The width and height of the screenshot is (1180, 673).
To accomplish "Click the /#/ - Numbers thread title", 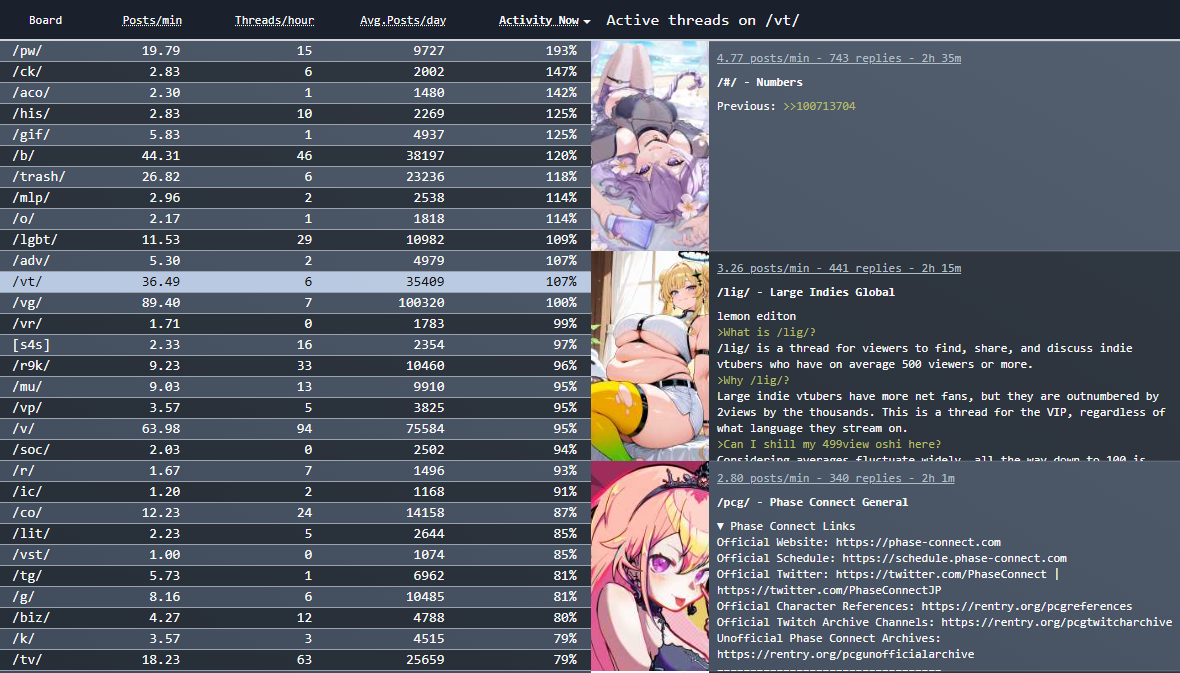I will pos(759,82).
